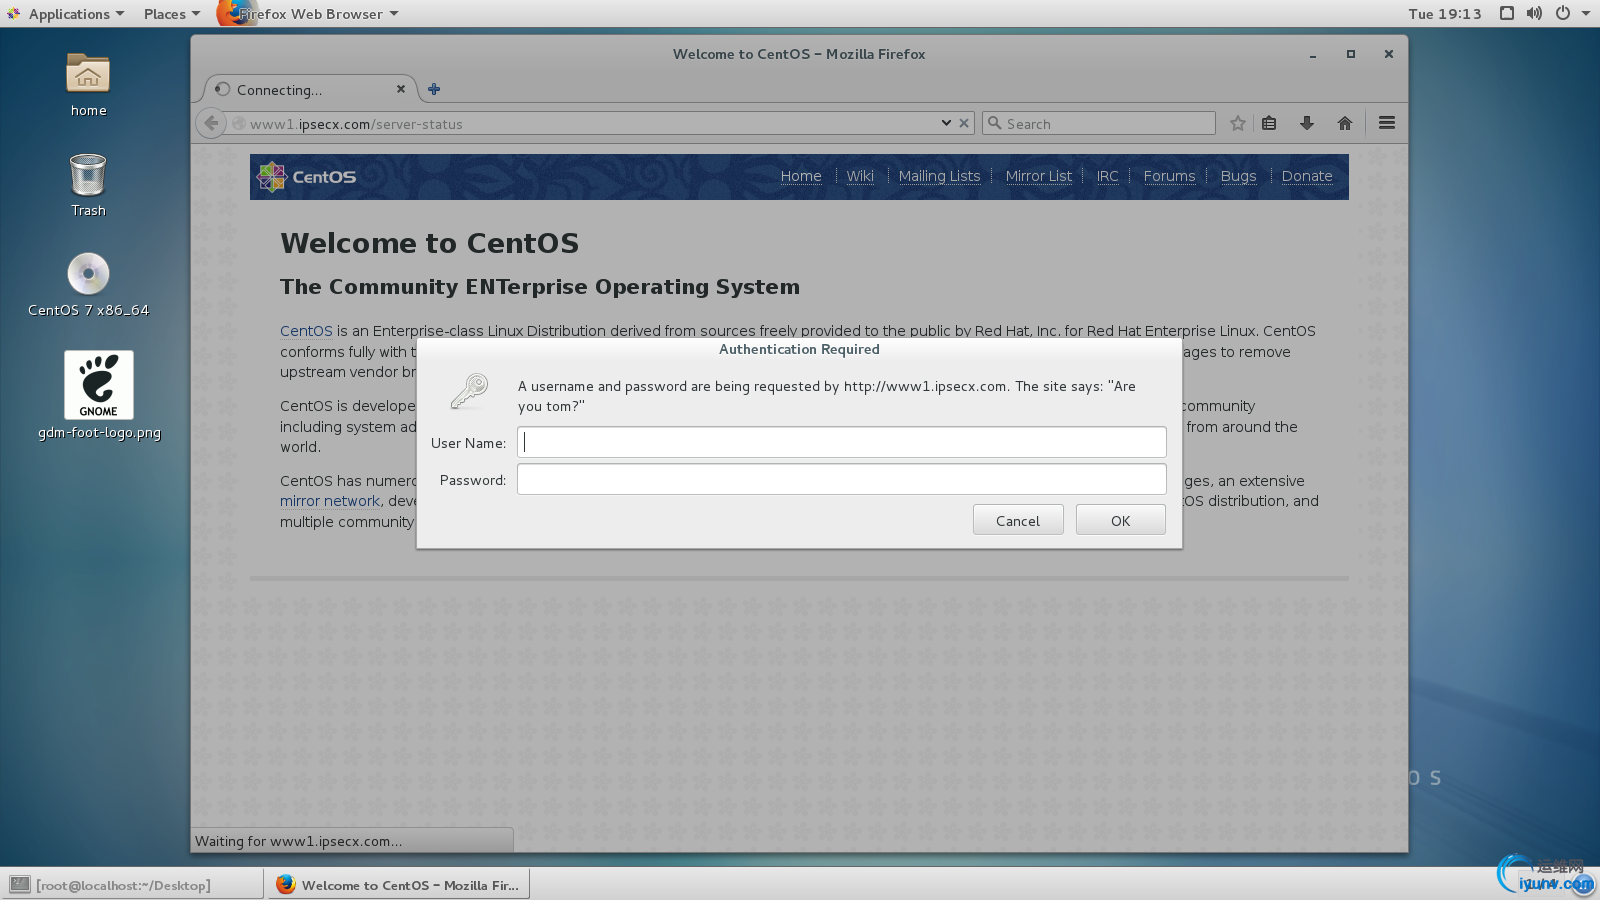Image resolution: width=1600 pixels, height=900 pixels.
Task: Open the bookmarks list icon
Action: pos(1269,123)
